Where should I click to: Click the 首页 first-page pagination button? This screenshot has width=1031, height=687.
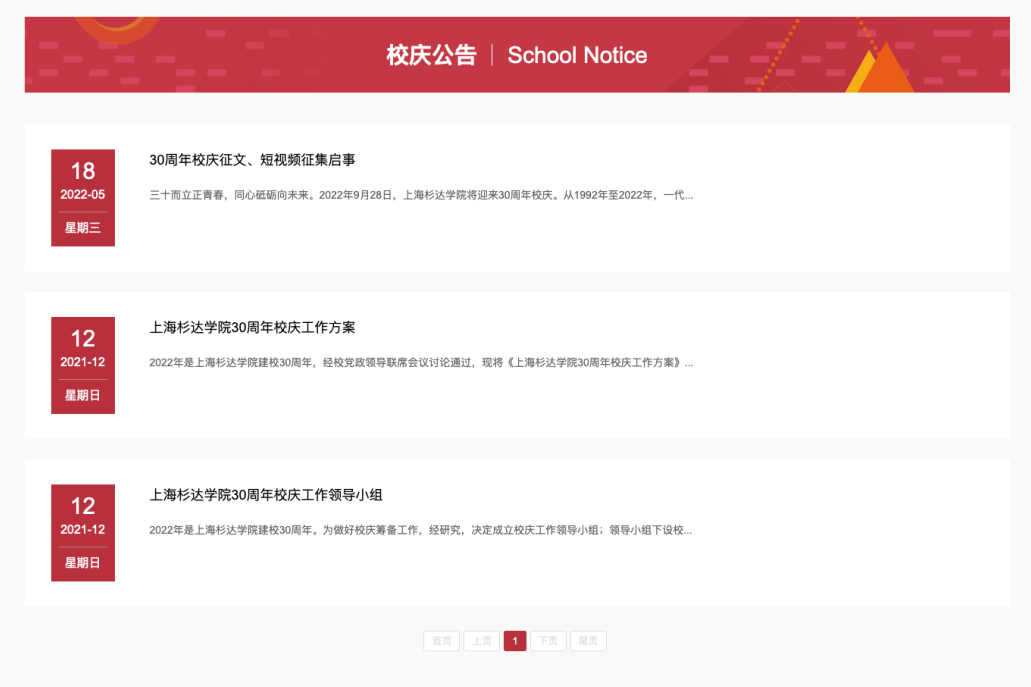[x=441, y=641]
